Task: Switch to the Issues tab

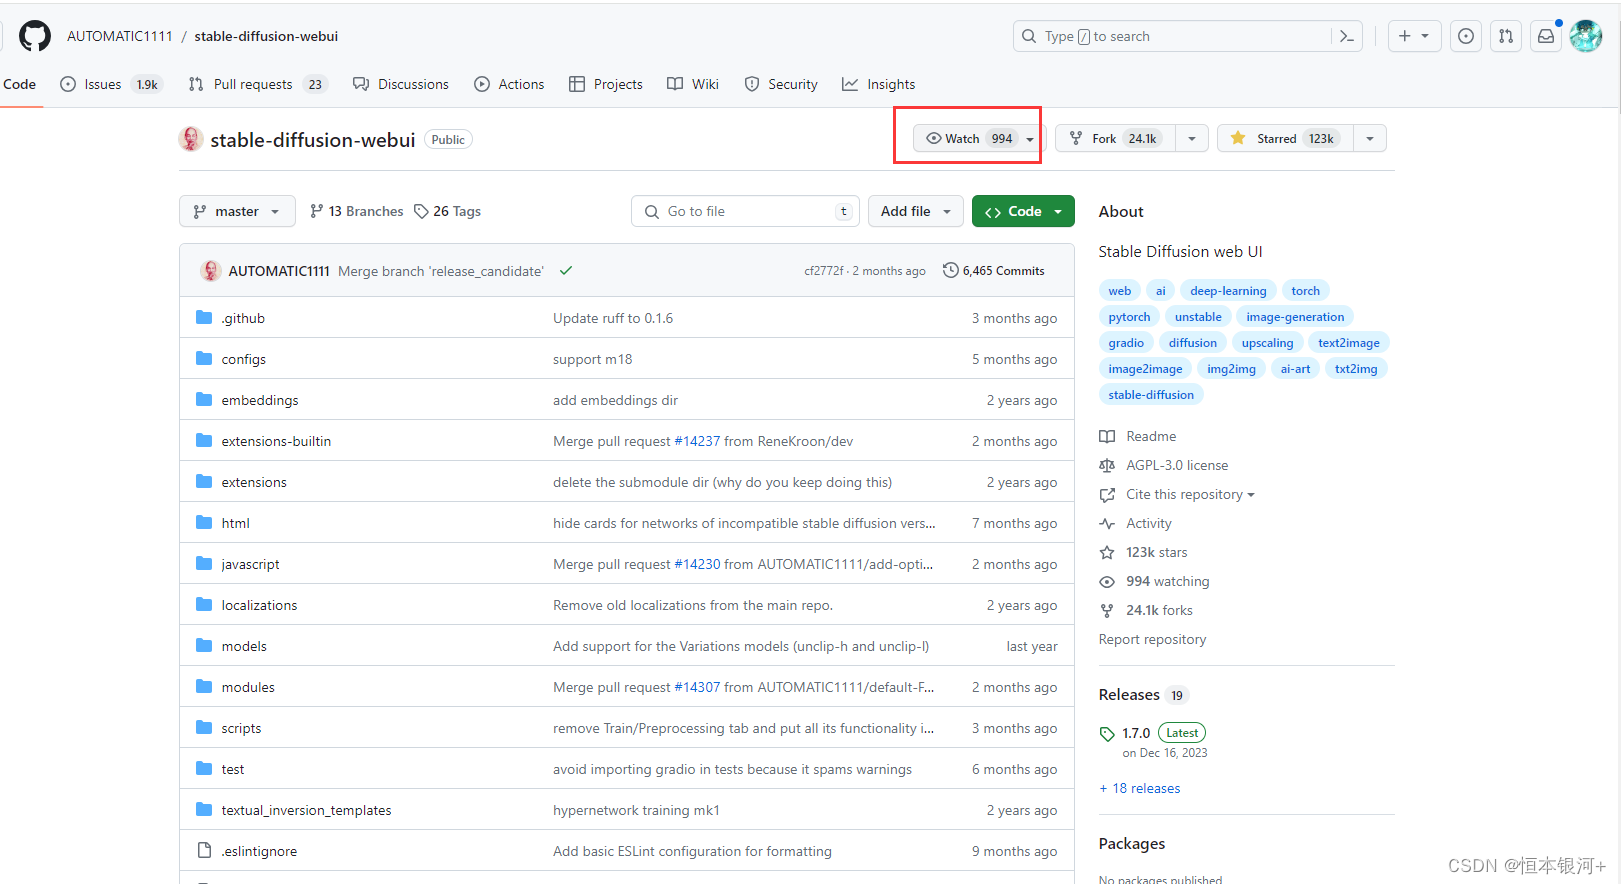Action: tap(111, 84)
